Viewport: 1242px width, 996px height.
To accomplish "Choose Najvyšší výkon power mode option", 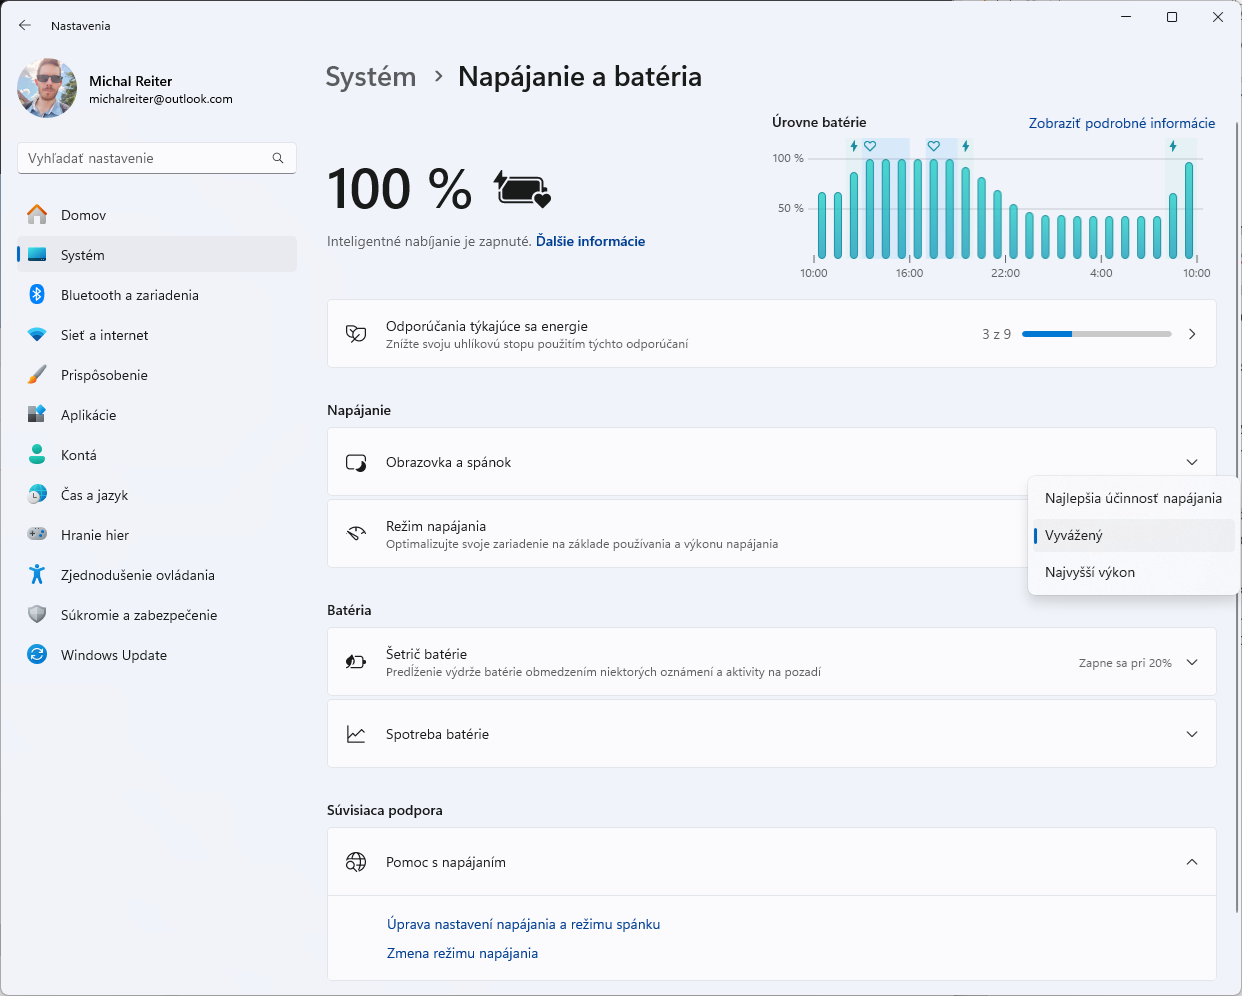I will [x=1090, y=572].
